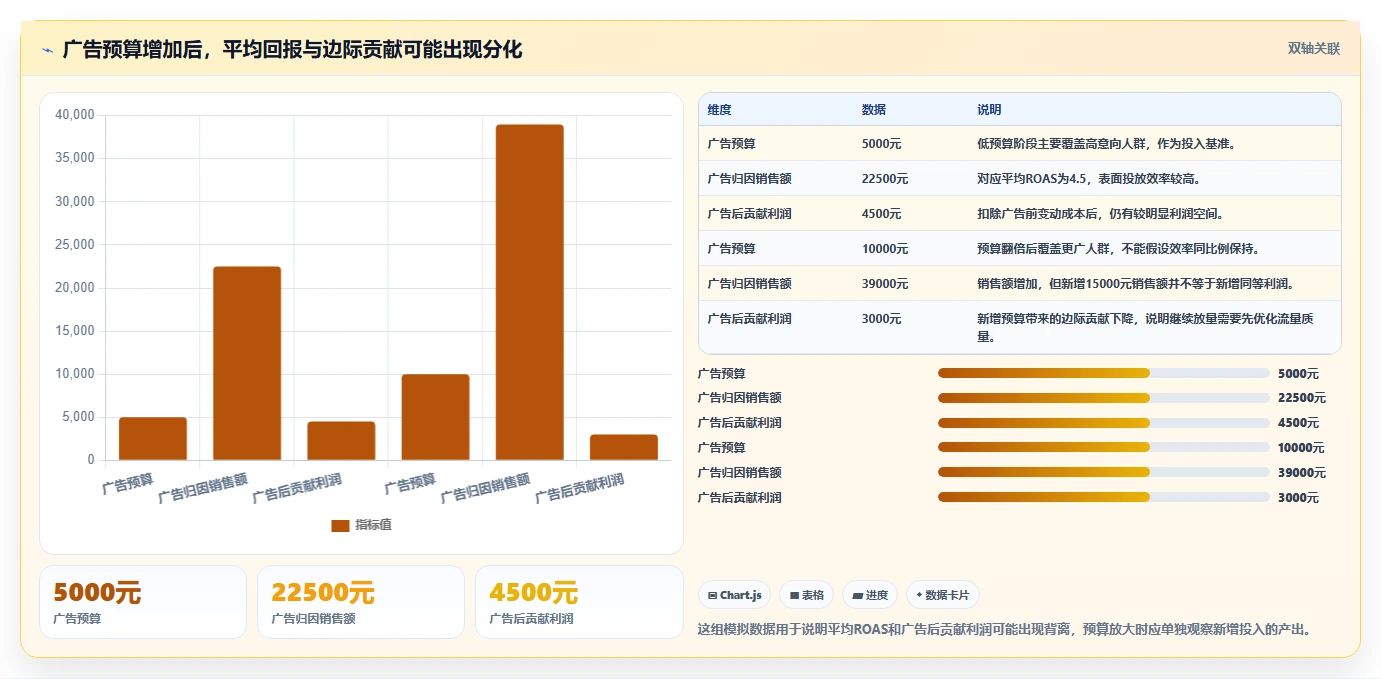
Task: Click the note beginning 销售额增加，但新增15000元
Action: tap(1136, 284)
